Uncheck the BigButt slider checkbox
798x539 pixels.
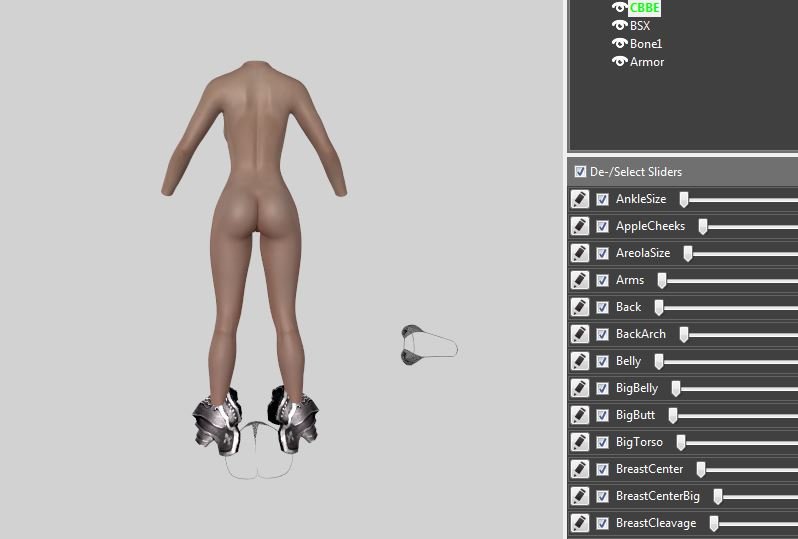[602, 415]
